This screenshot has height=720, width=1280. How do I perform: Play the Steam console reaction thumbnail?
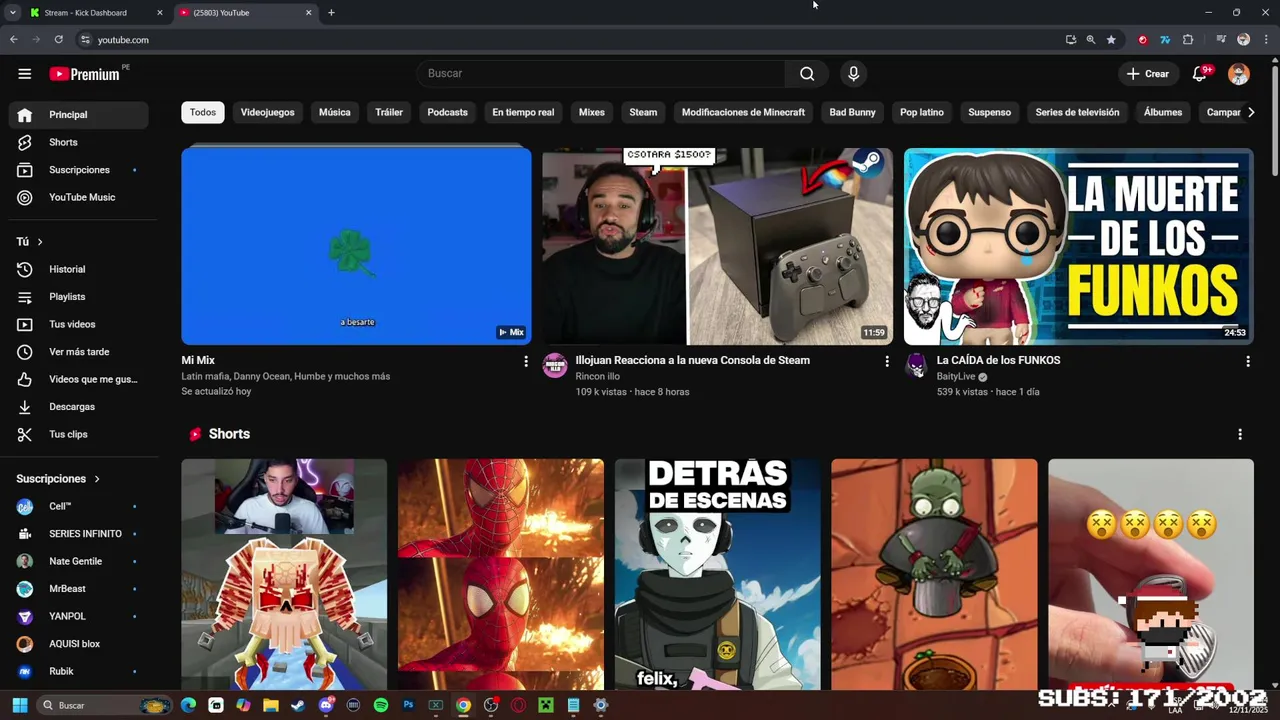coord(717,246)
